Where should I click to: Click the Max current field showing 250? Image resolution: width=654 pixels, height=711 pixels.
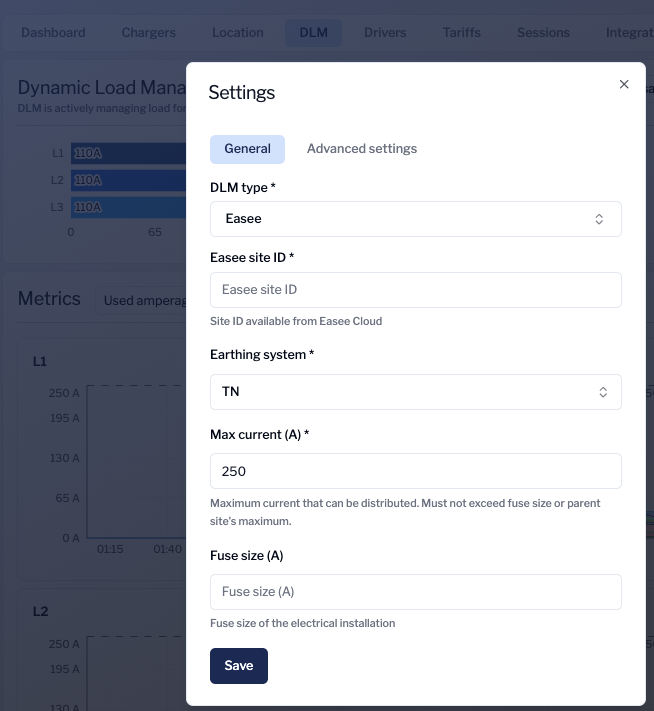click(x=415, y=471)
